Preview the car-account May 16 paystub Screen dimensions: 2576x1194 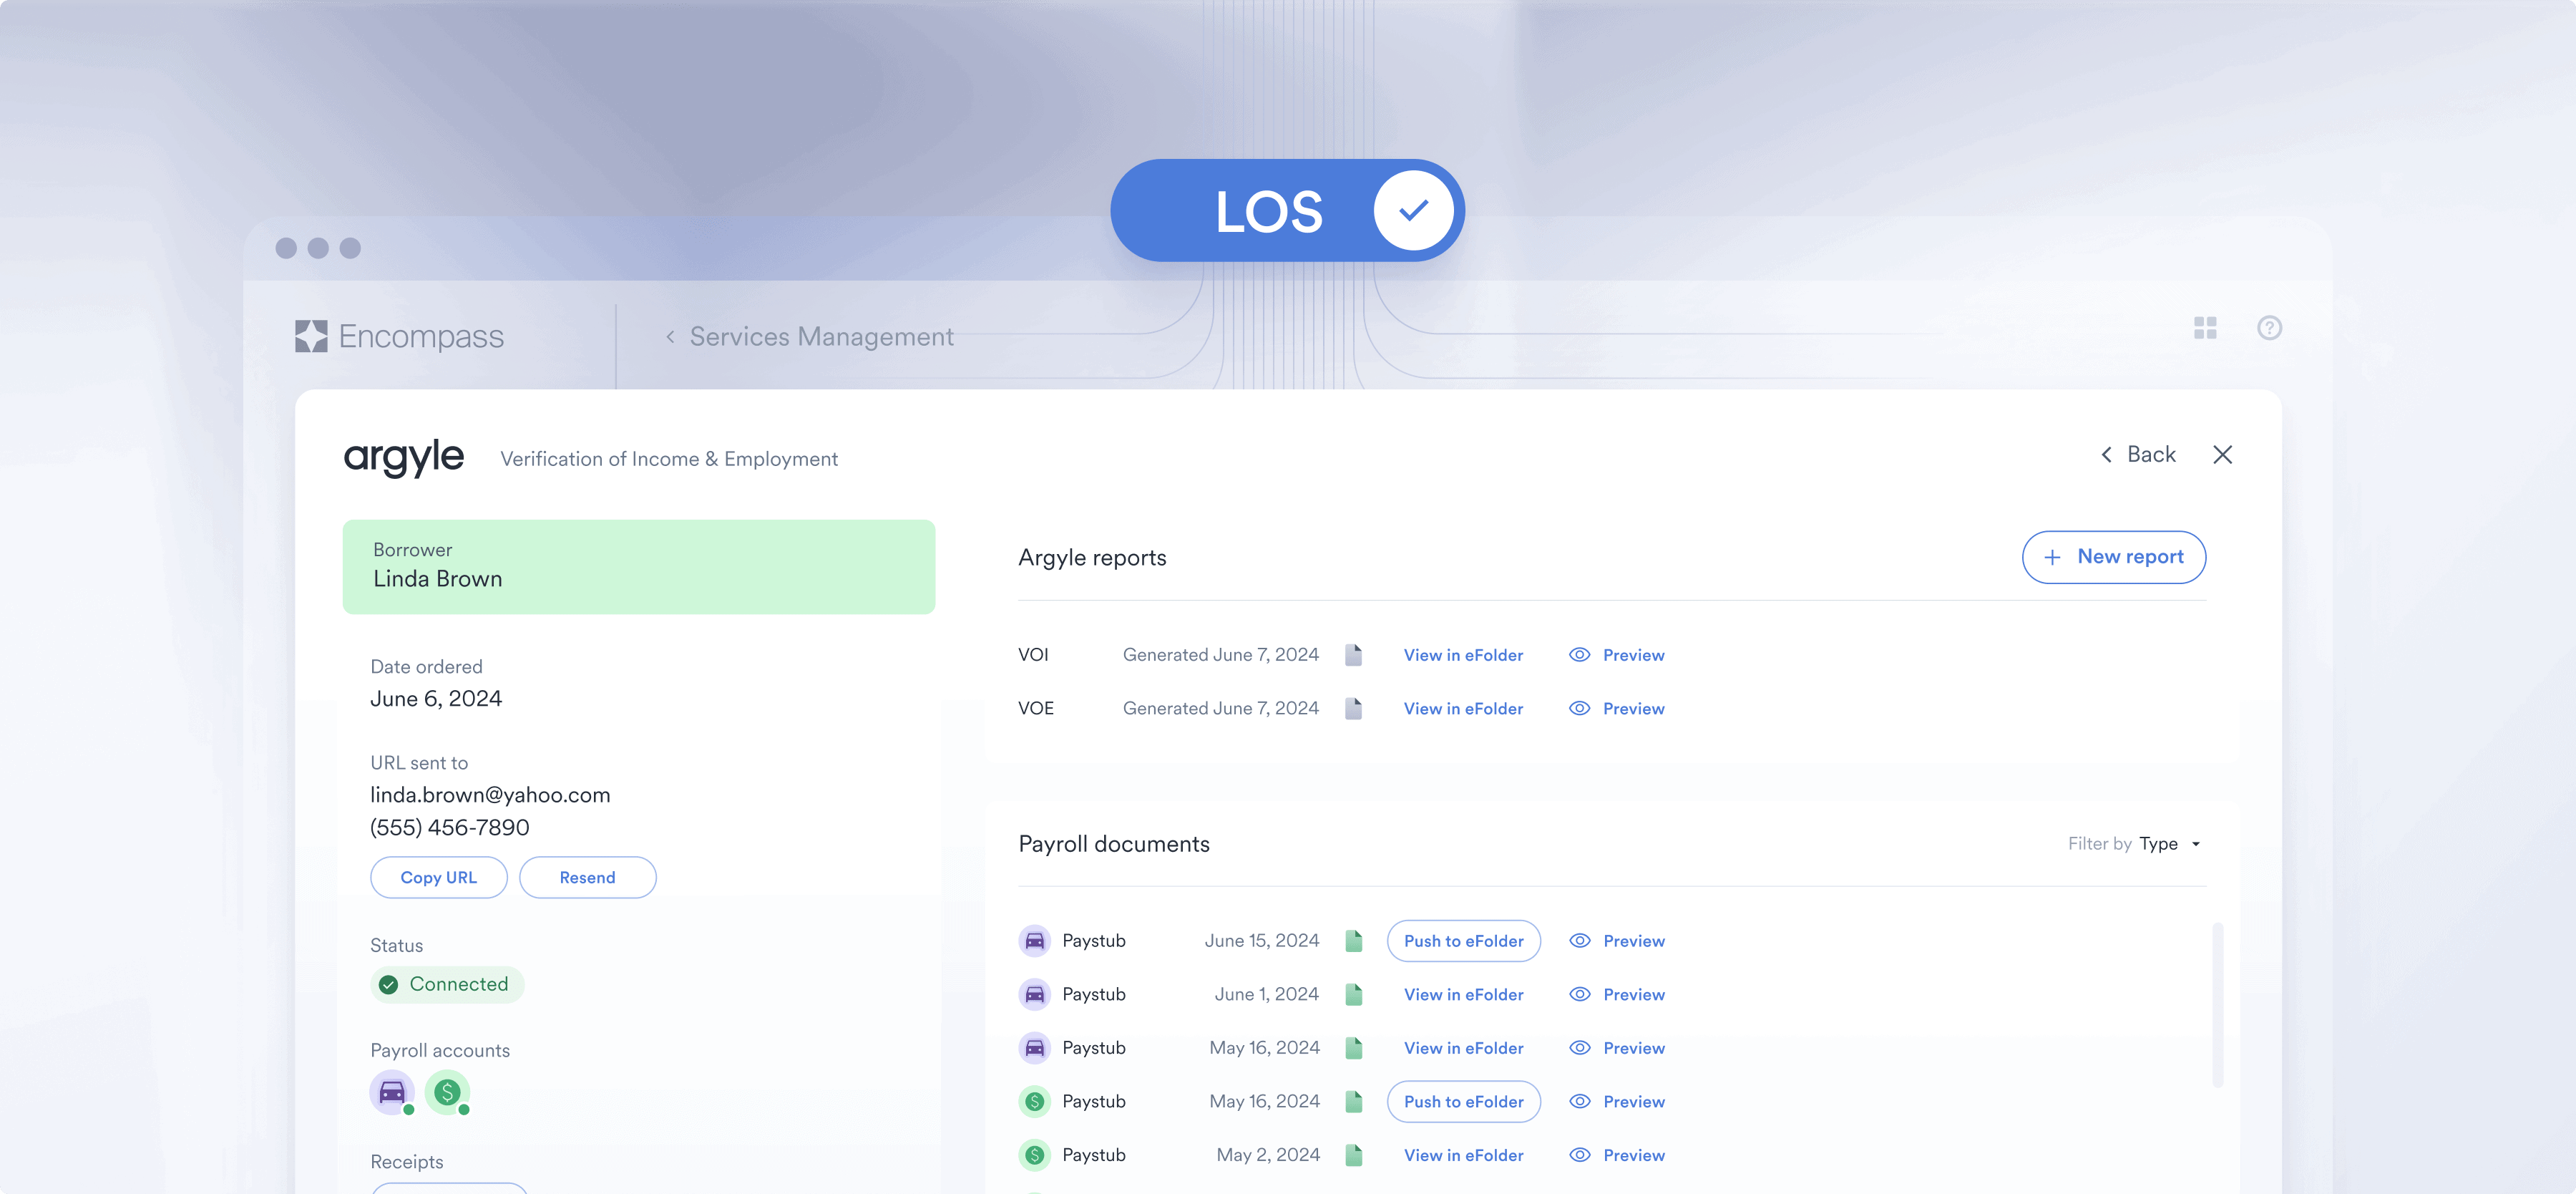(x=1617, y=1048)
